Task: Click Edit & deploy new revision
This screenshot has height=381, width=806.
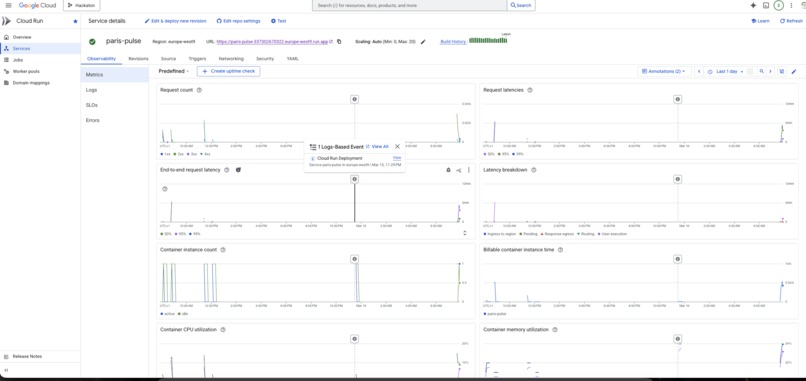Action: point(175,21)
